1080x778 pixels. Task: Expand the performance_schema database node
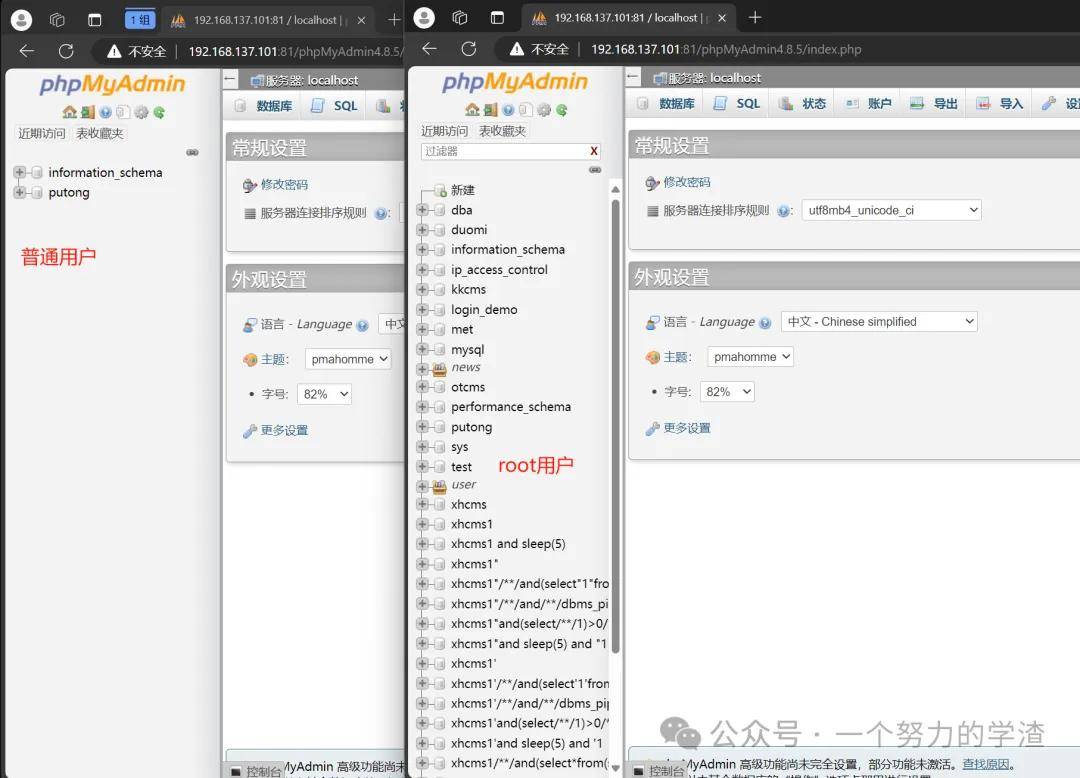(422, 407)
